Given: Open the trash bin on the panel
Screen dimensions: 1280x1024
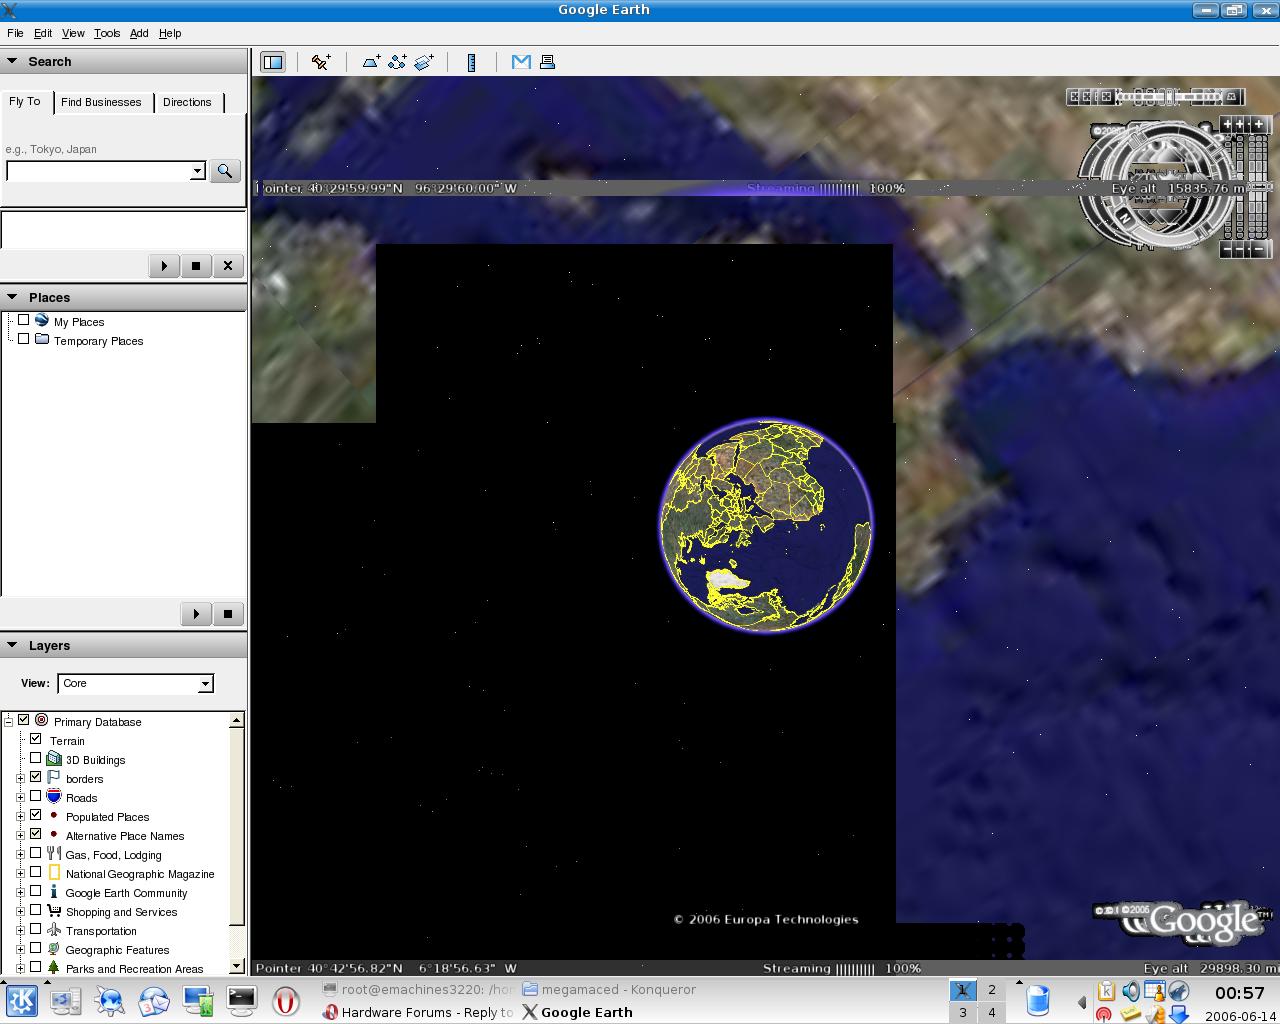Looking at the screenshot, I should pos(1037,1000).
